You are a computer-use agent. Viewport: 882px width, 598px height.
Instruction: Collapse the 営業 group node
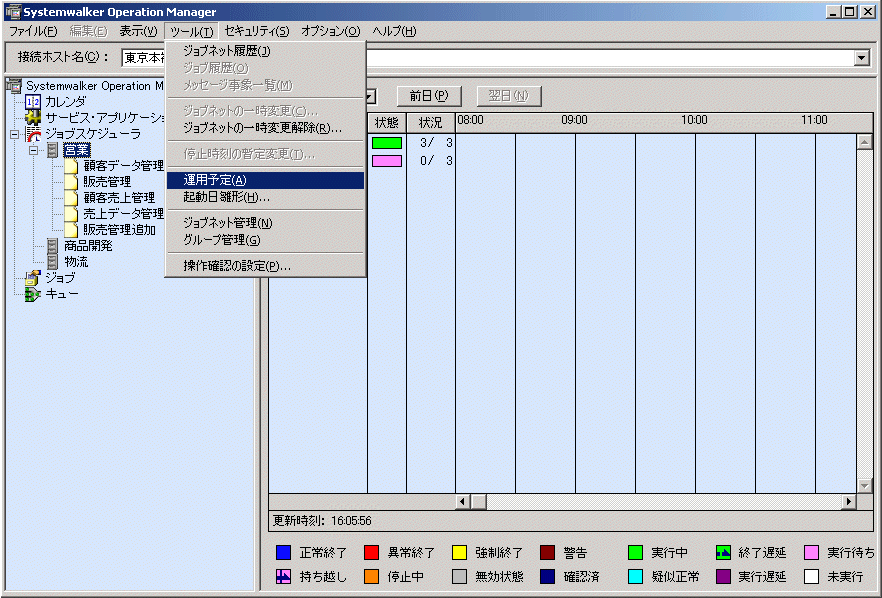coord(34,150)
